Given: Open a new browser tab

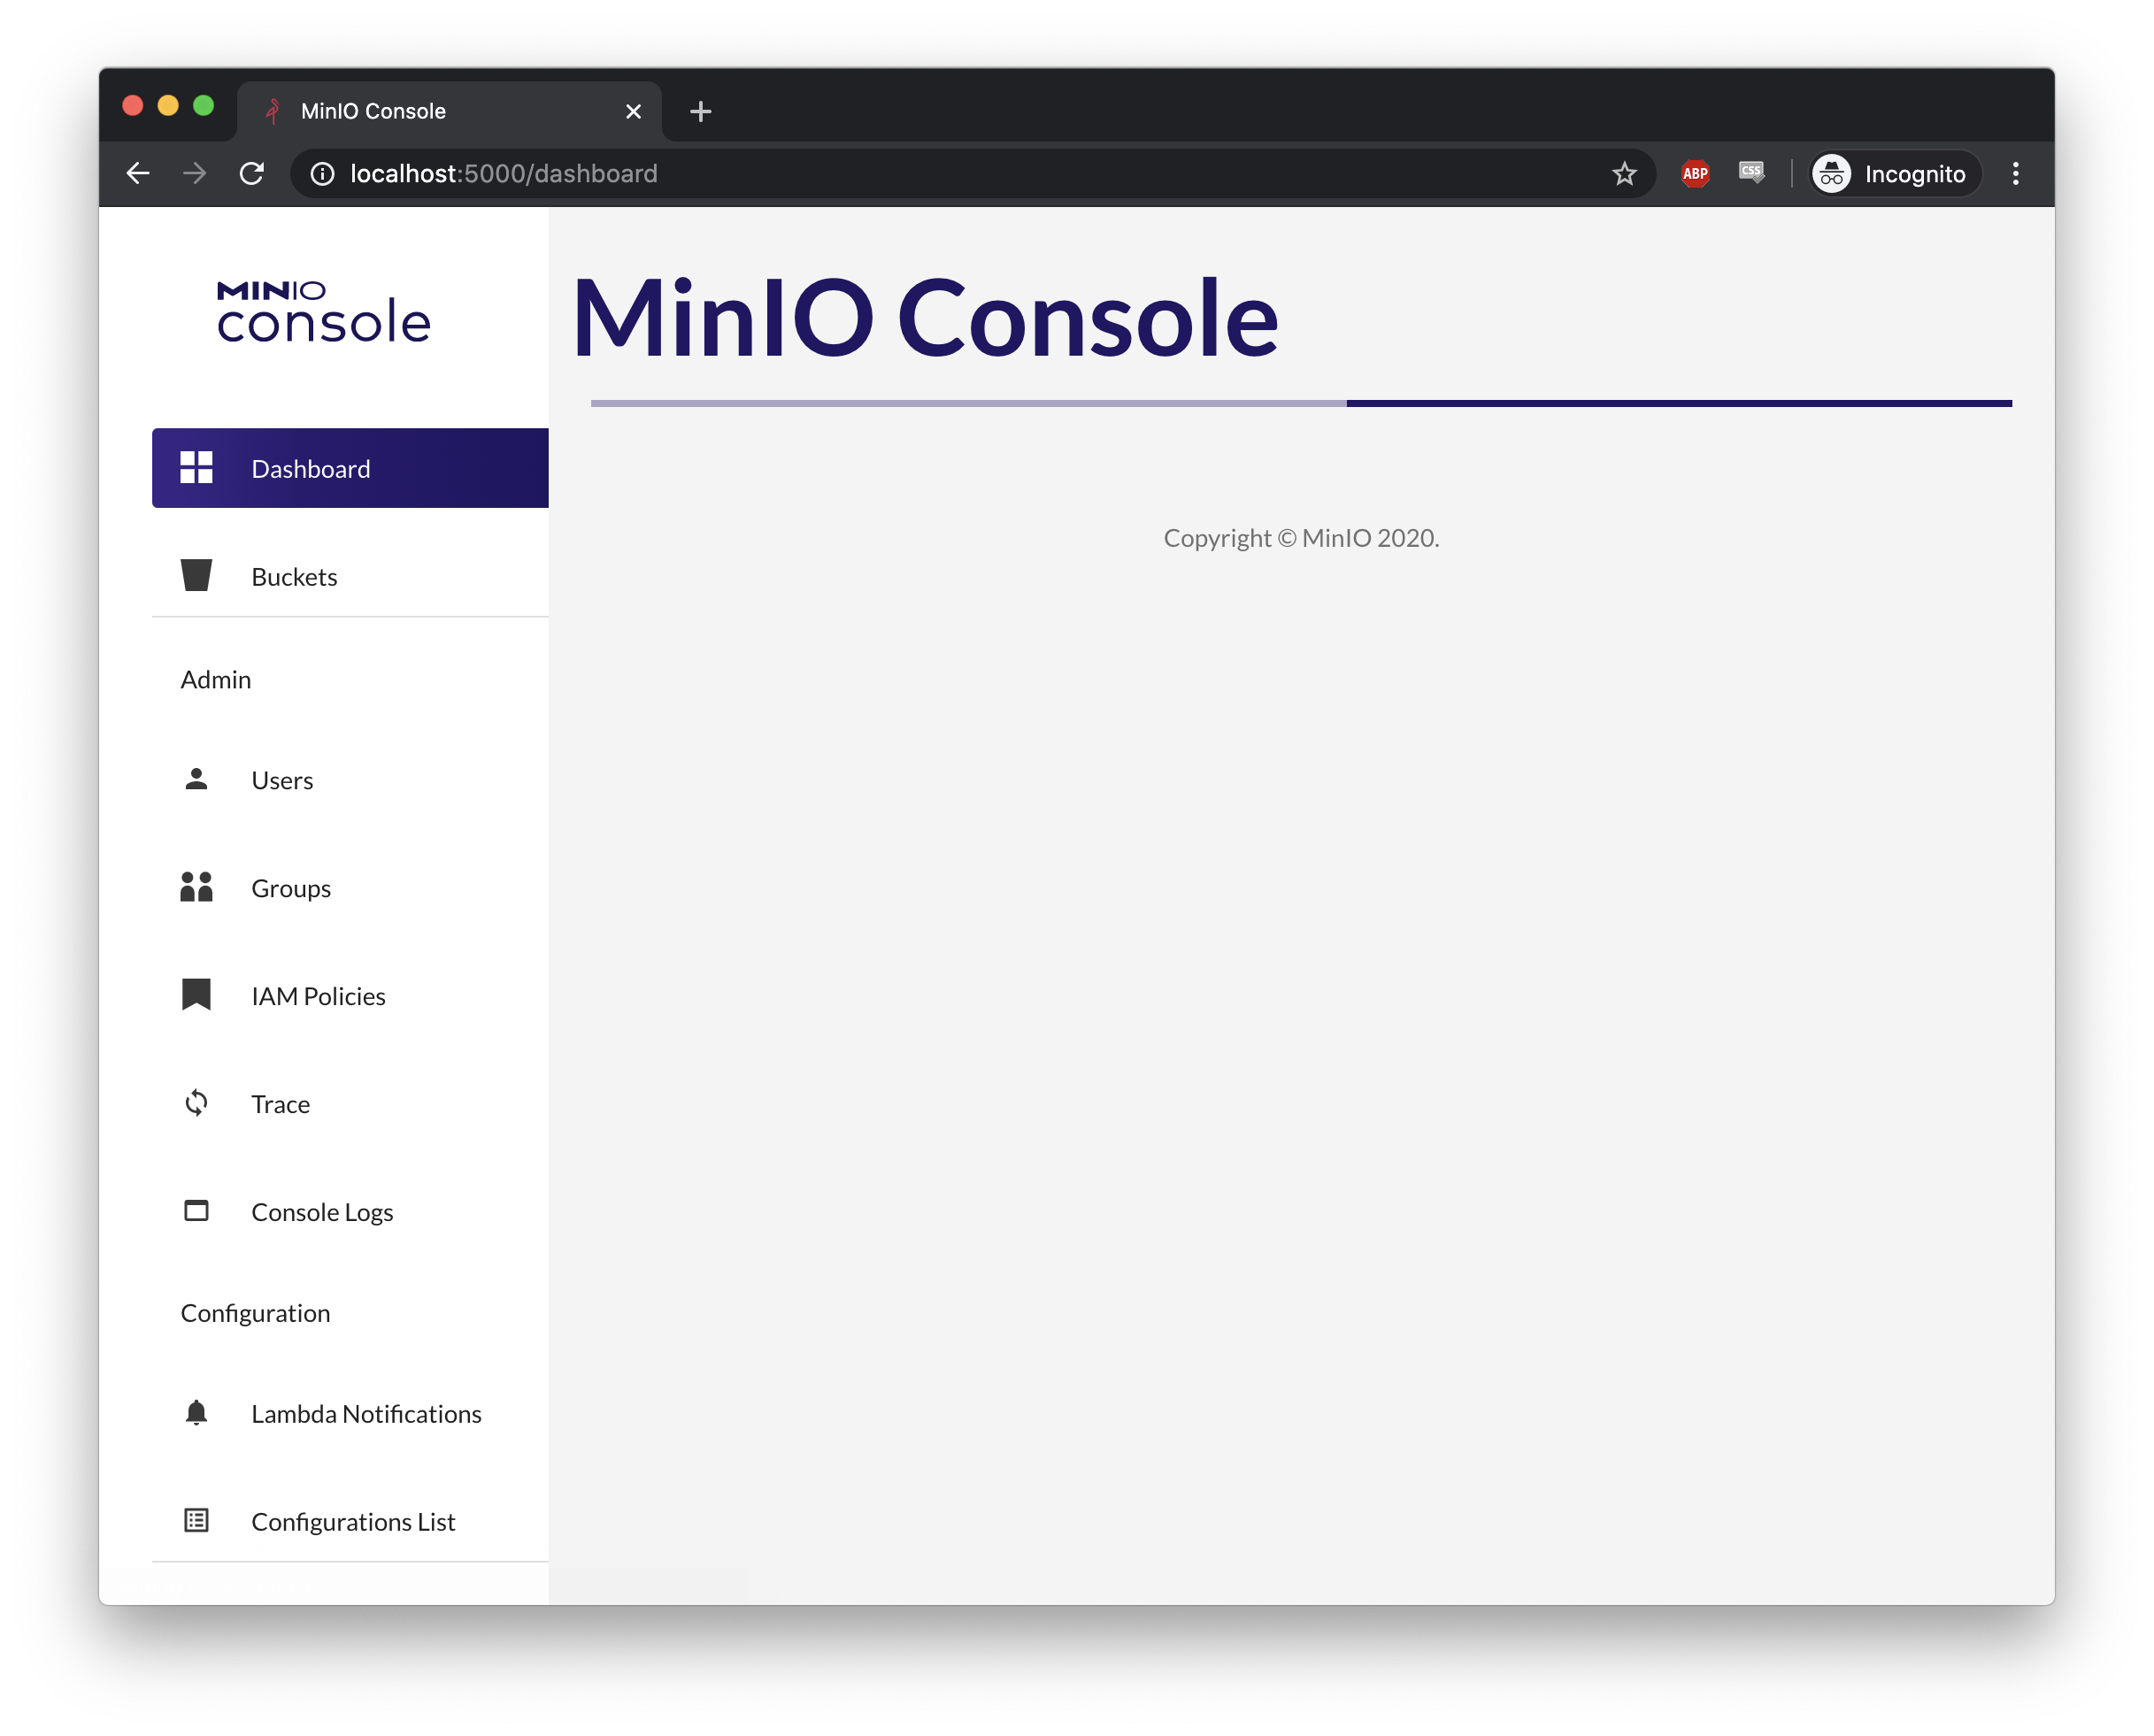Looking at the screenshot, I should (x=701, y=111).
